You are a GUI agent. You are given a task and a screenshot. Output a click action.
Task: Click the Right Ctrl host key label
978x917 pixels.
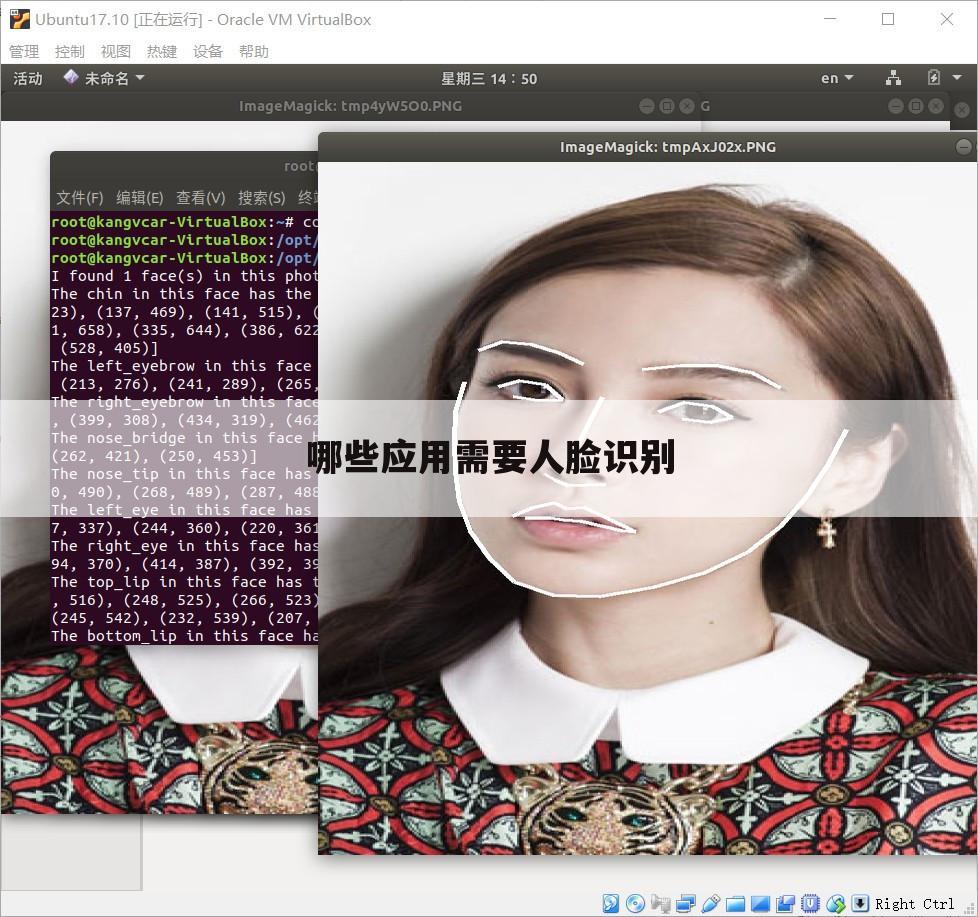pos(914,904)
